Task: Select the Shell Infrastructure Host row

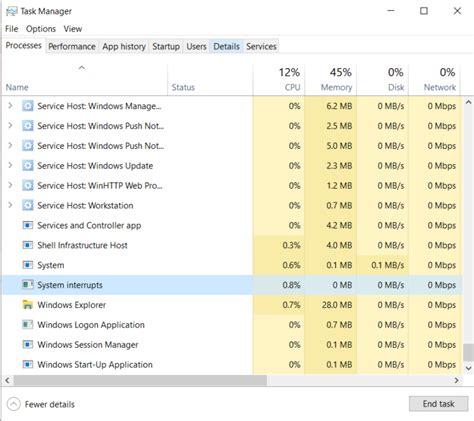Action: [233, 245]
